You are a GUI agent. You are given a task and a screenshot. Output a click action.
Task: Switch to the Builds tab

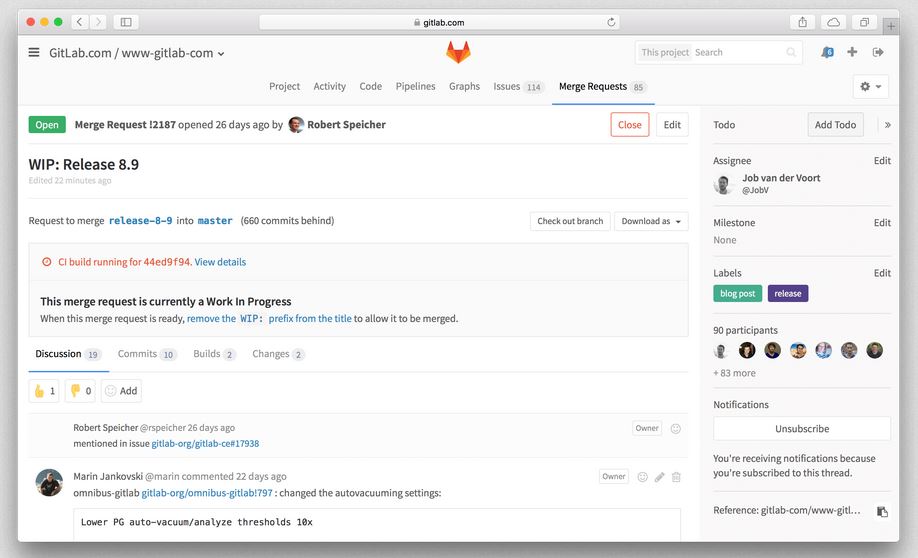coord(214,354)
